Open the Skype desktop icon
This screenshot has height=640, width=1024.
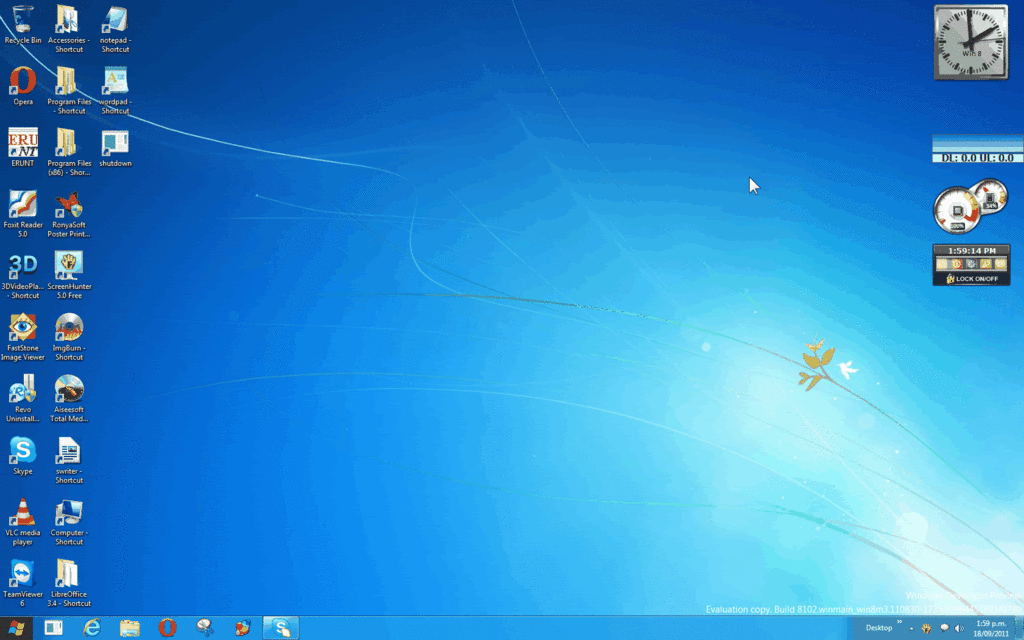pyautogui.click(x=22, y=451)
